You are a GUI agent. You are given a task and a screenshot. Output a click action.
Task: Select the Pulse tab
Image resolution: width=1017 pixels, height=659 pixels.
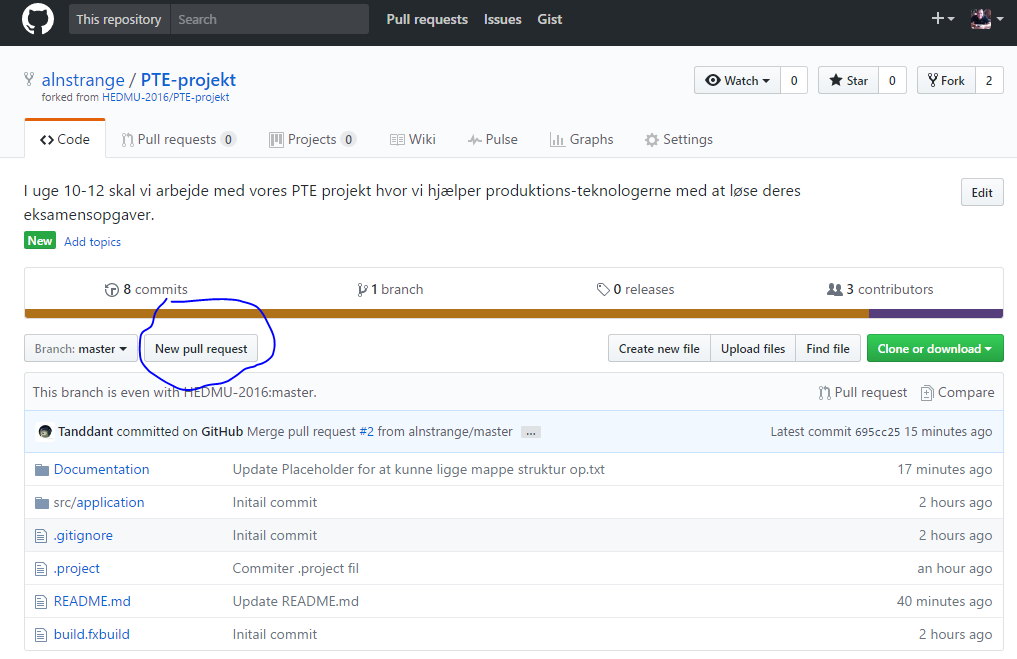pos(493,139)
